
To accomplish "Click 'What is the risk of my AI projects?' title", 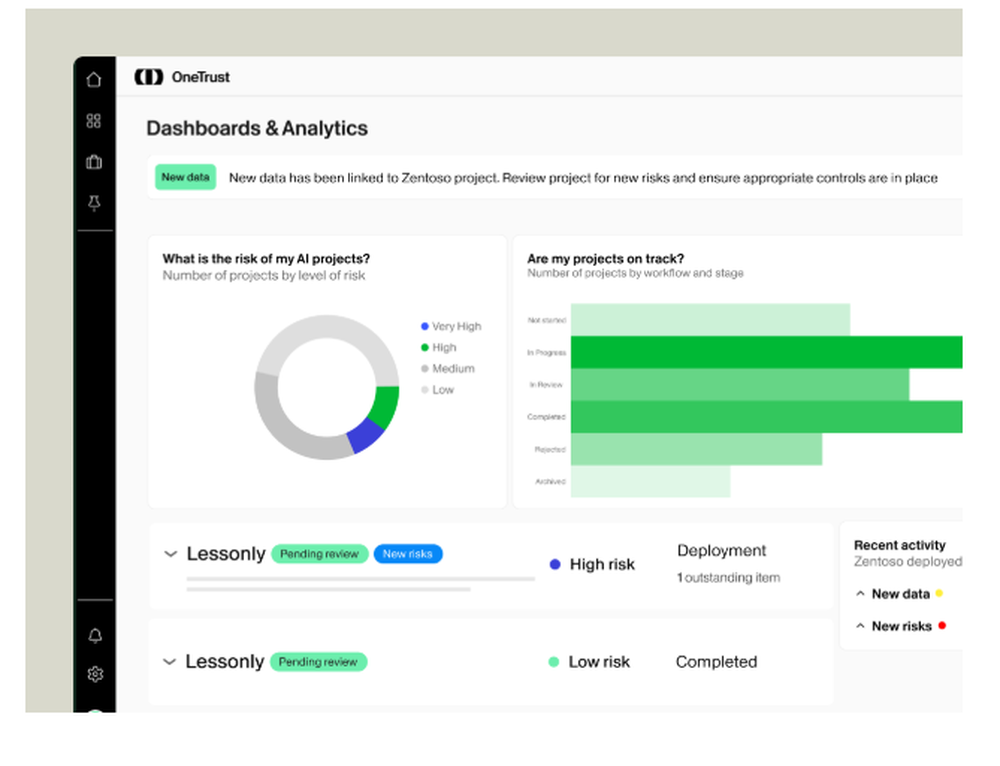I will (x=266, y=258).
